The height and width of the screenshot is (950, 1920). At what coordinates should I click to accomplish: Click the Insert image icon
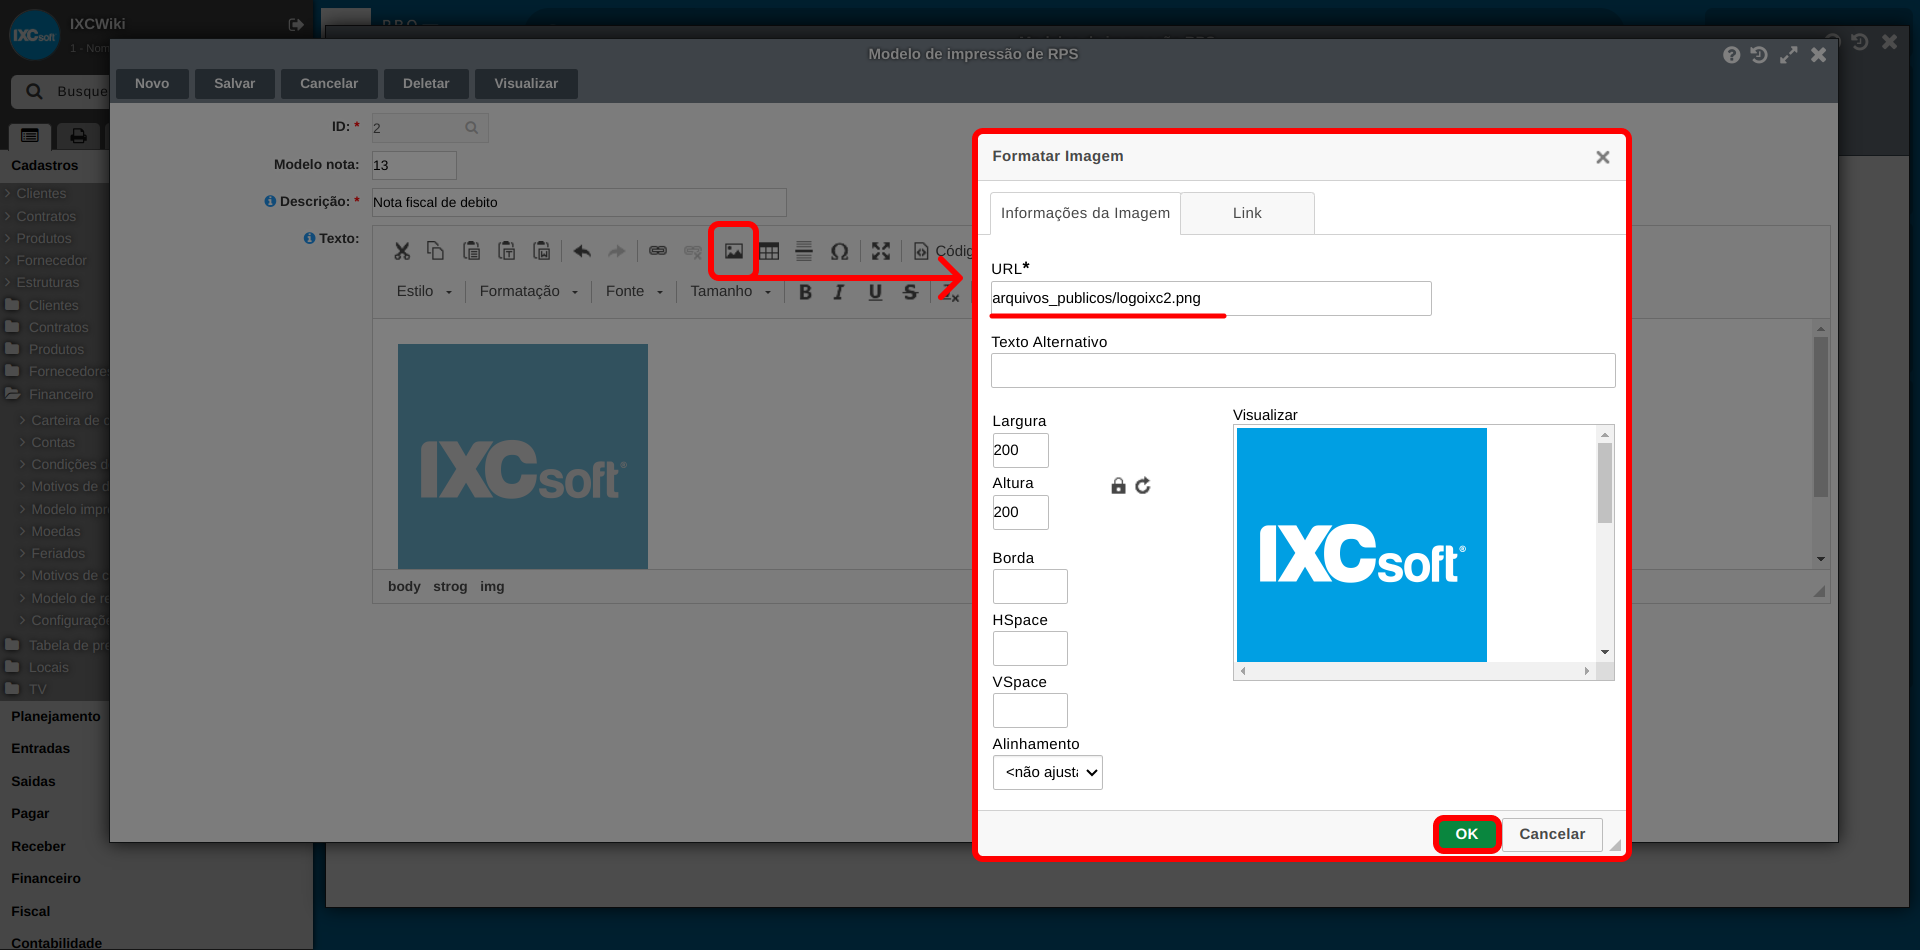pyautogui.click(x=734, y=251)
